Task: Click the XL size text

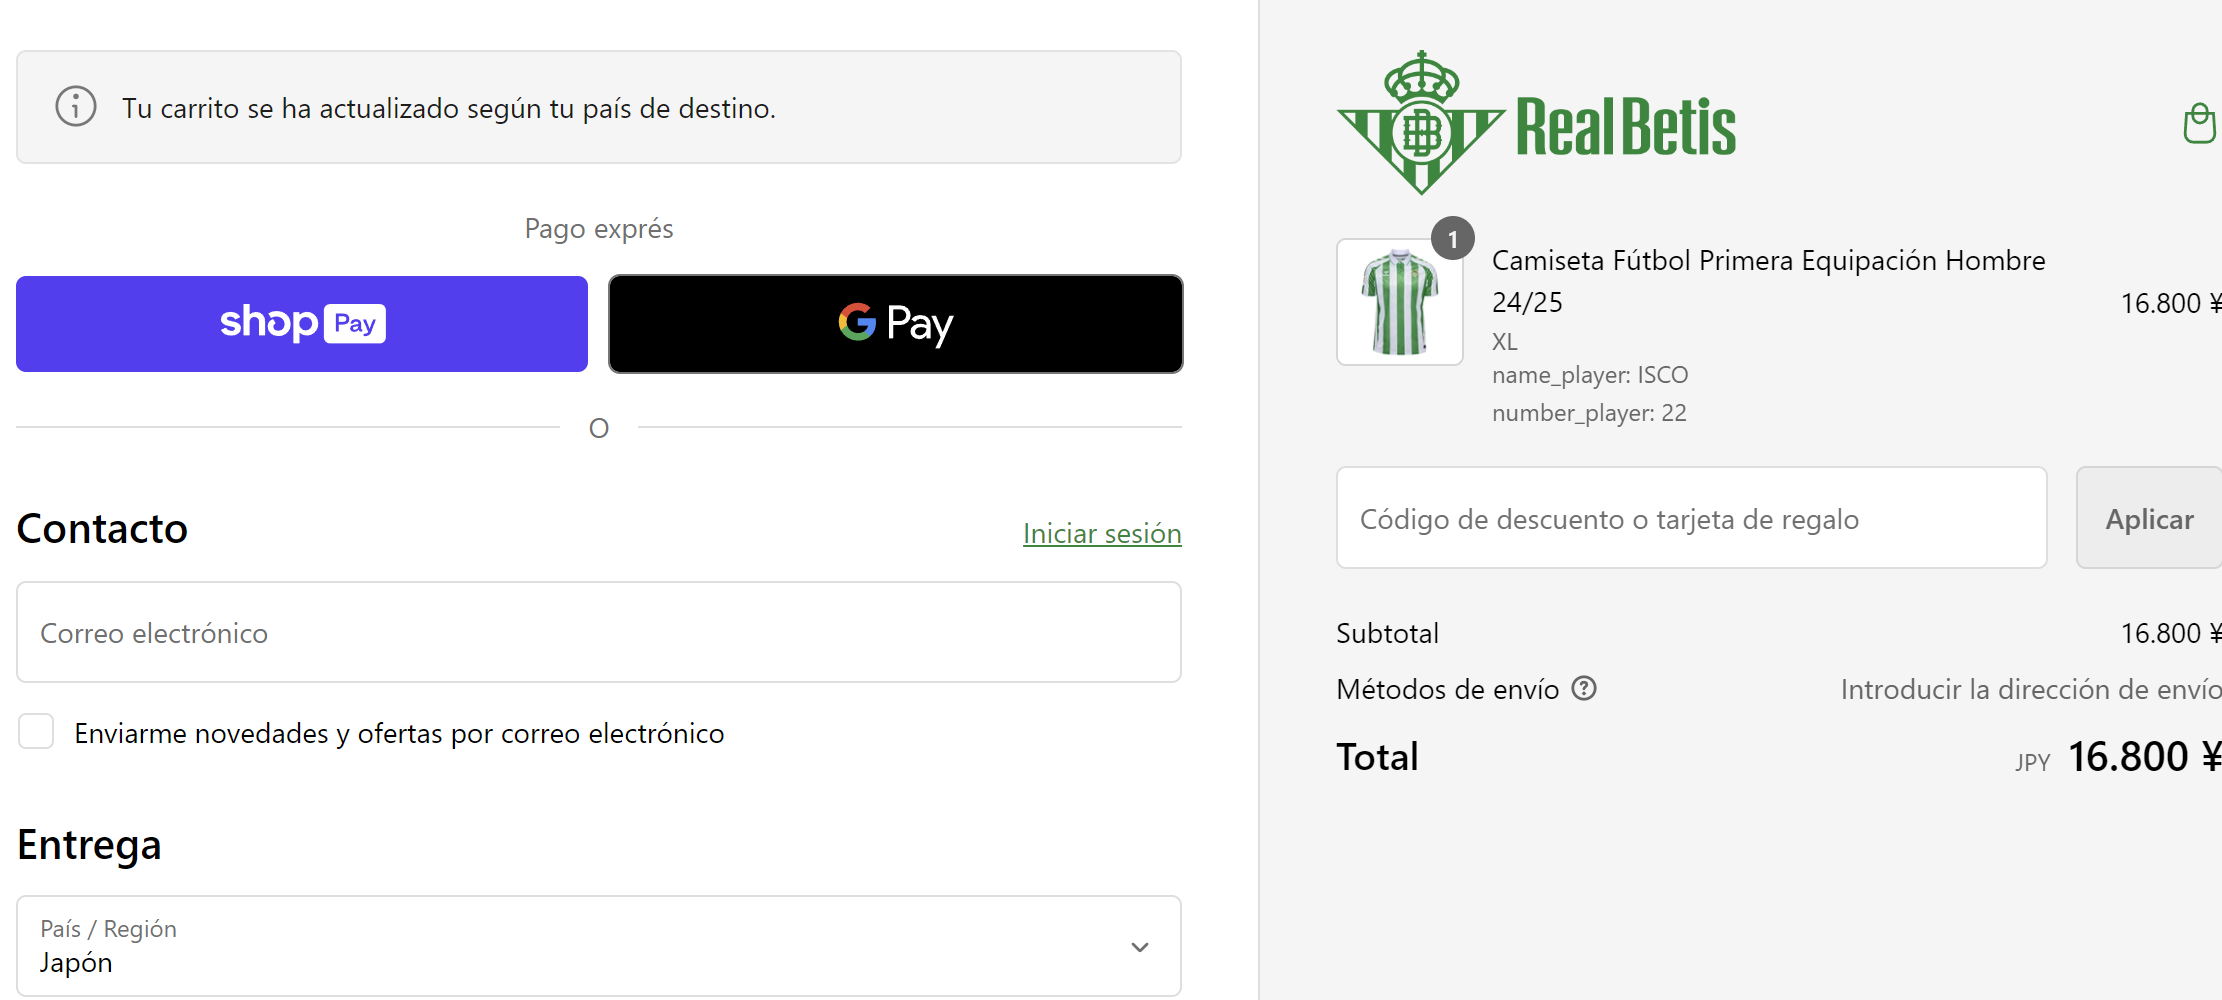Action: pos(1505,342)
